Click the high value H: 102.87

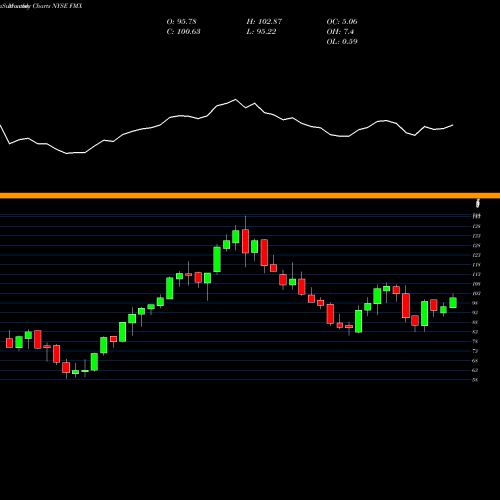tap(264, 22)
